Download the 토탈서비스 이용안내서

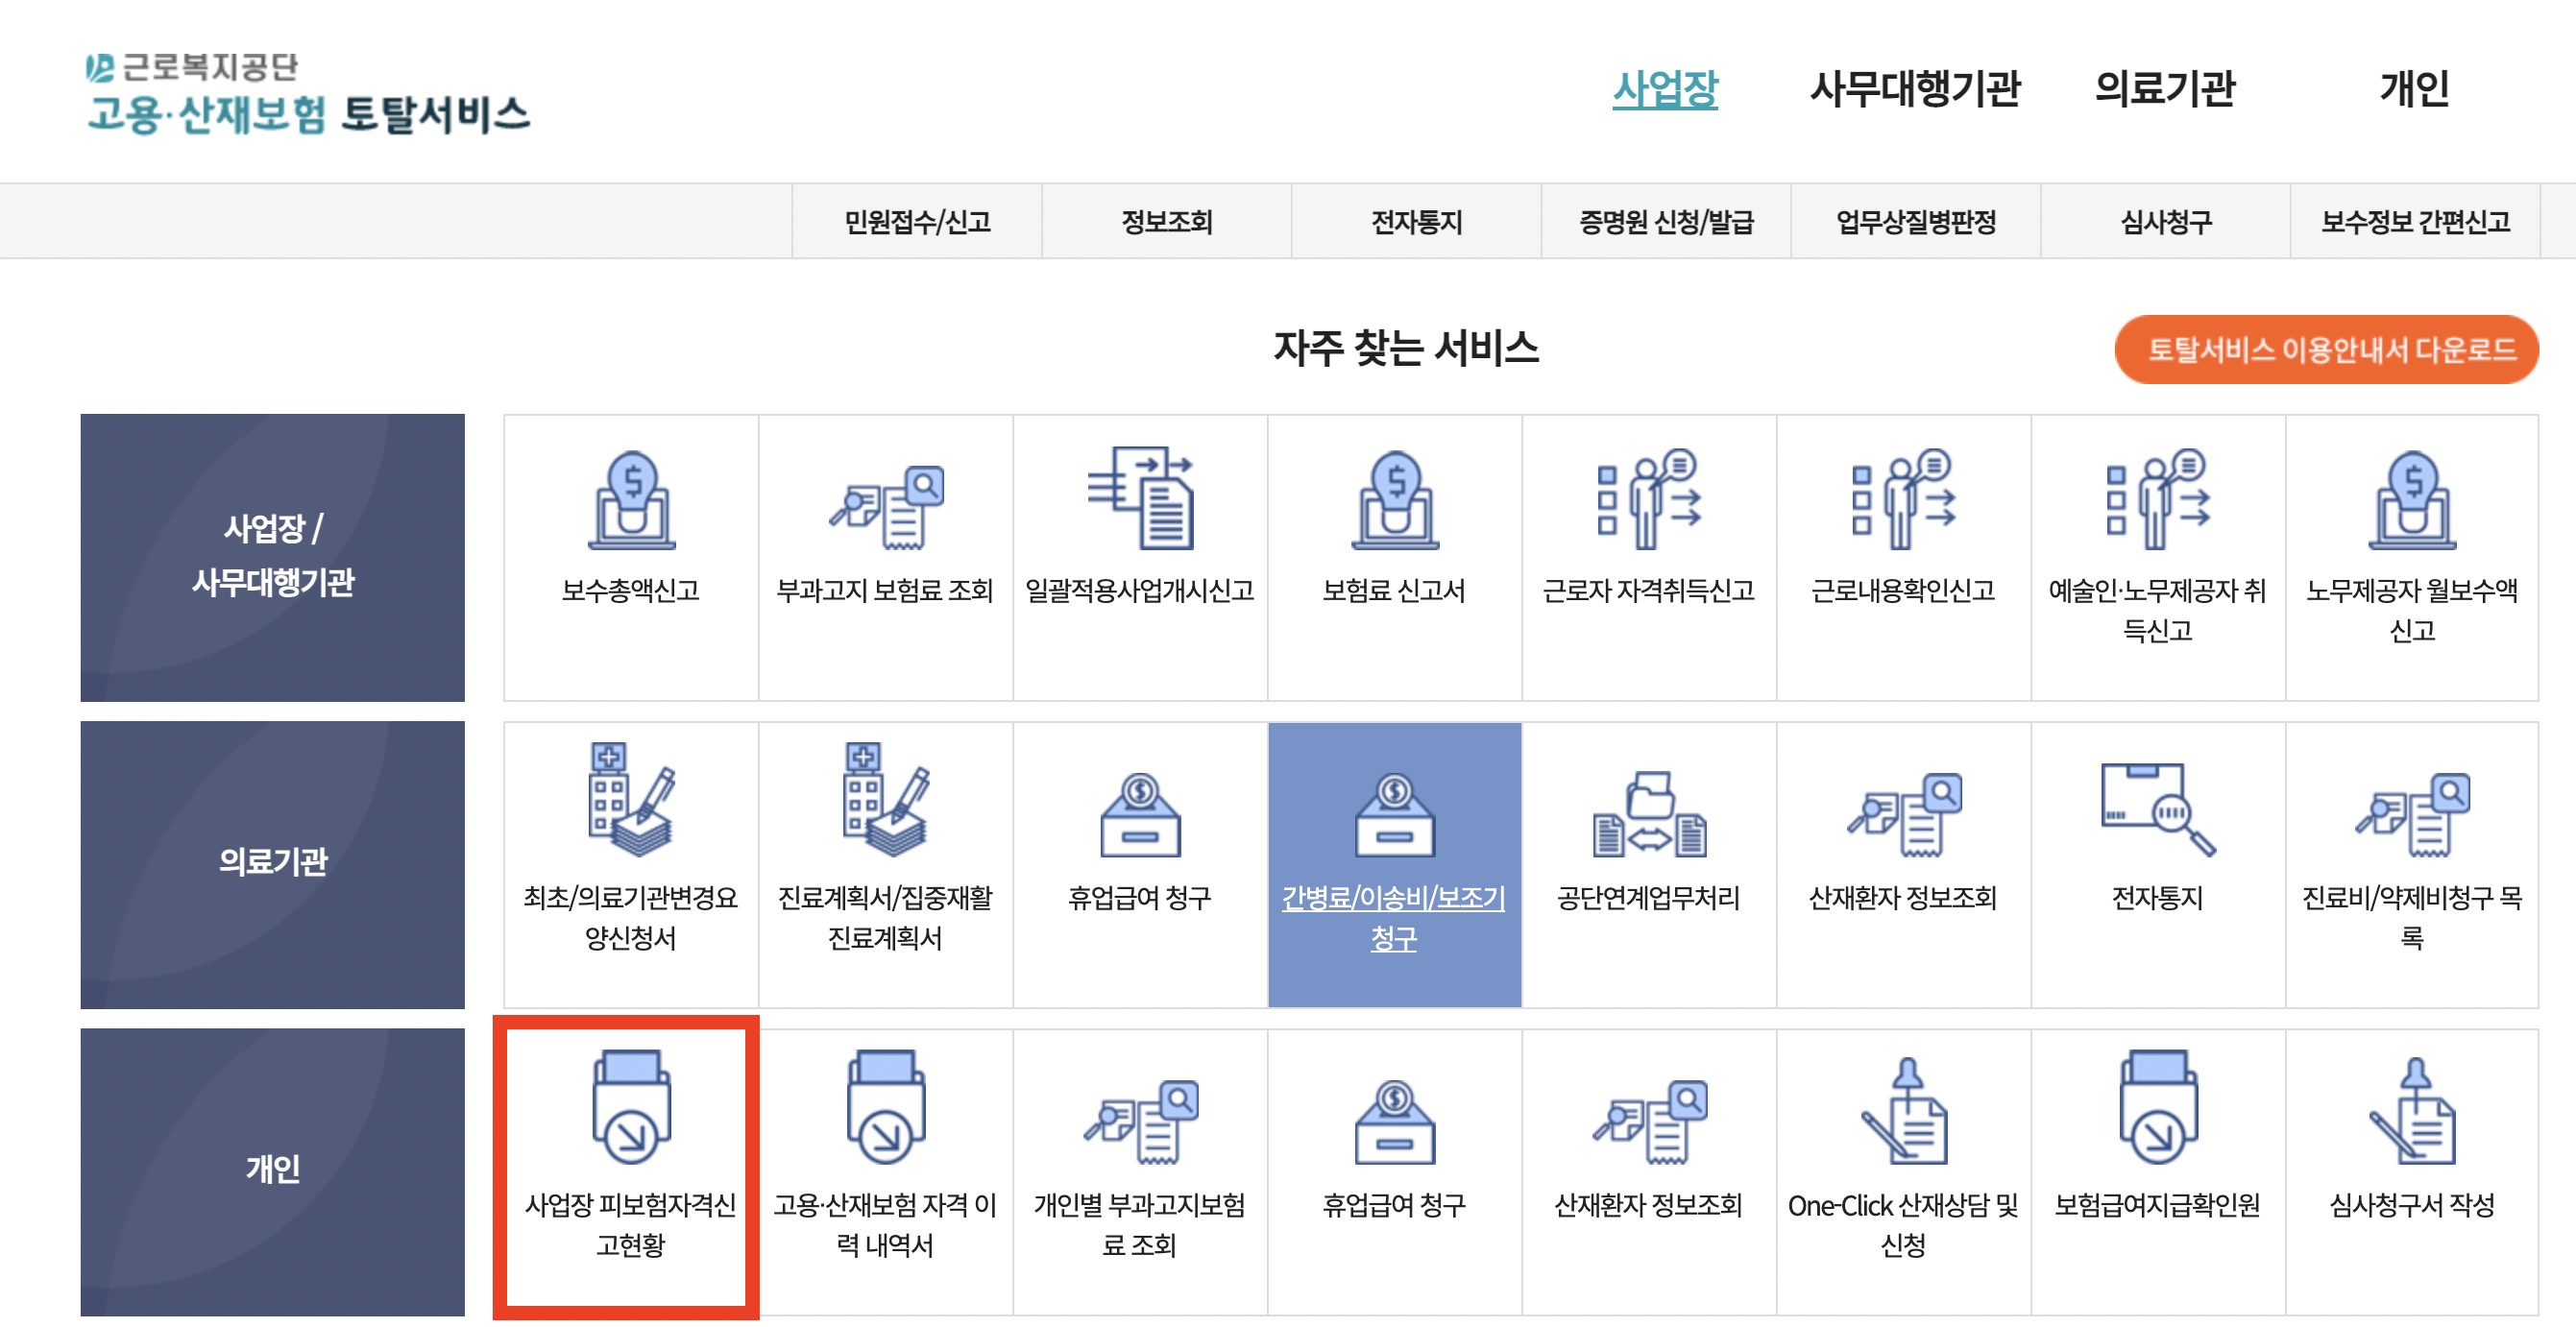pos(2326,350)
